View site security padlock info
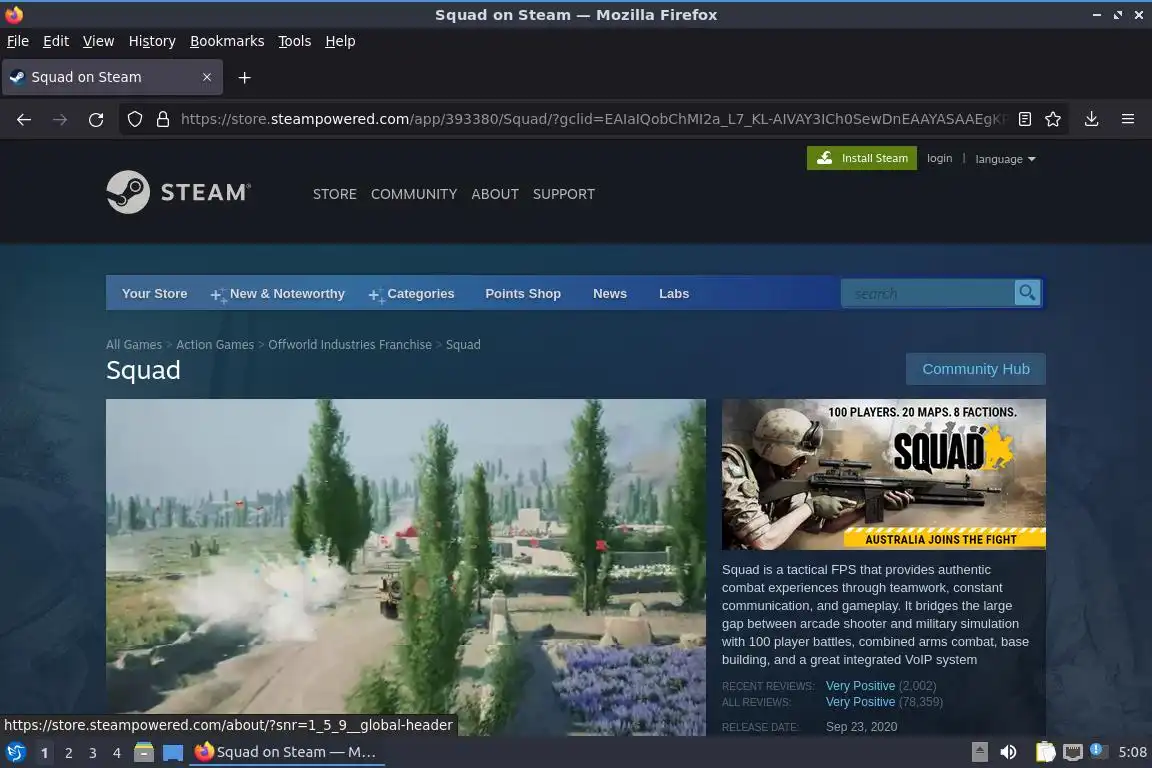 [163, 119]
